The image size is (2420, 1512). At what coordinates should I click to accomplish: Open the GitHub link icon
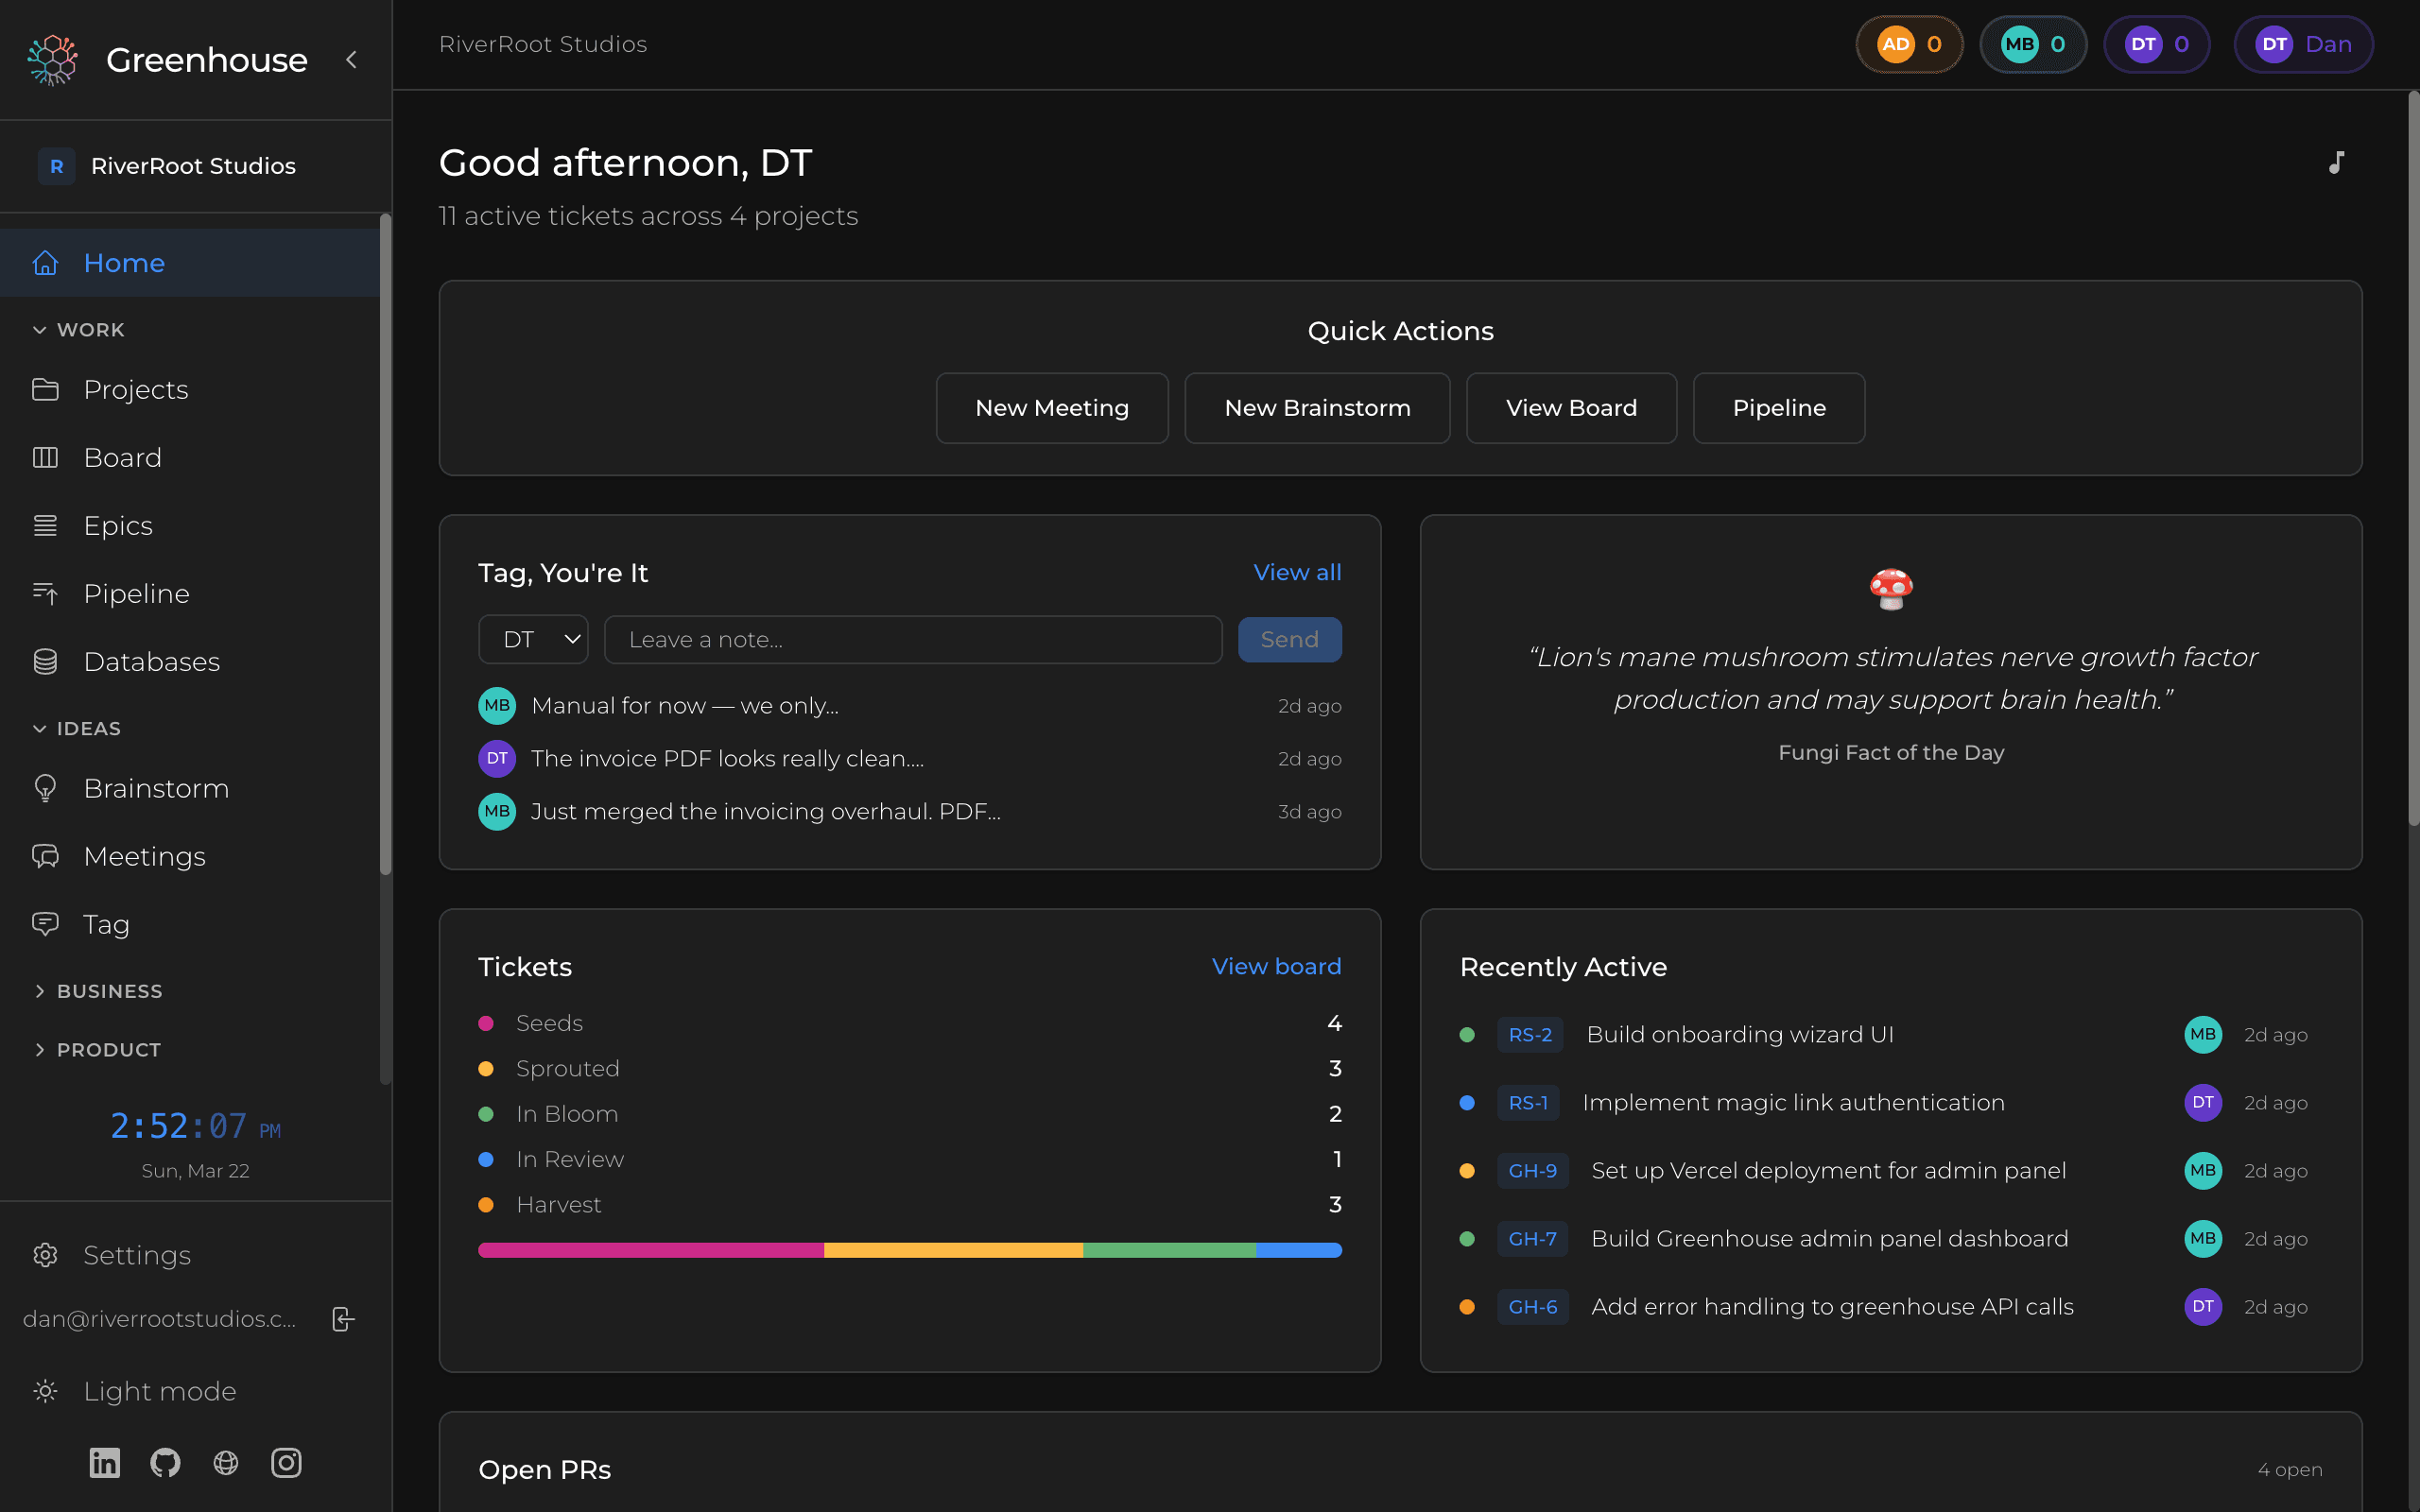pos(165,1463)
